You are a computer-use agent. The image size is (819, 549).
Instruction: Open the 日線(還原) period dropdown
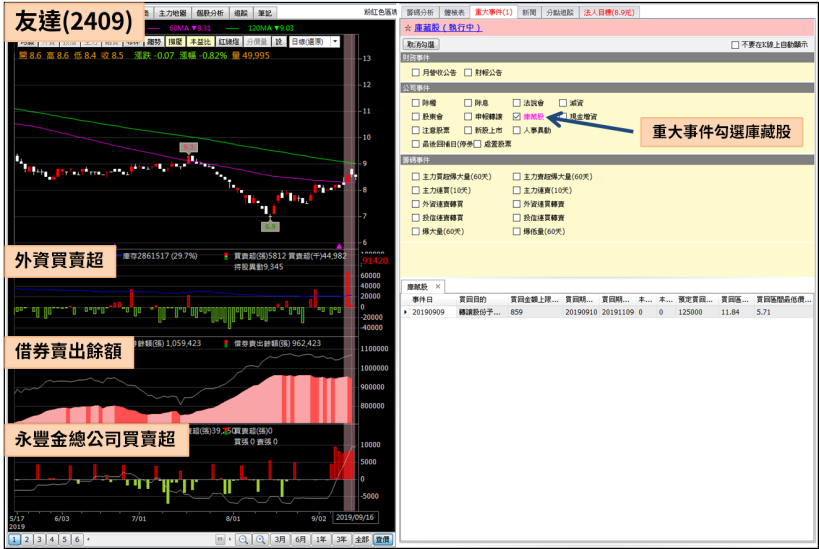tap(314, 42)
